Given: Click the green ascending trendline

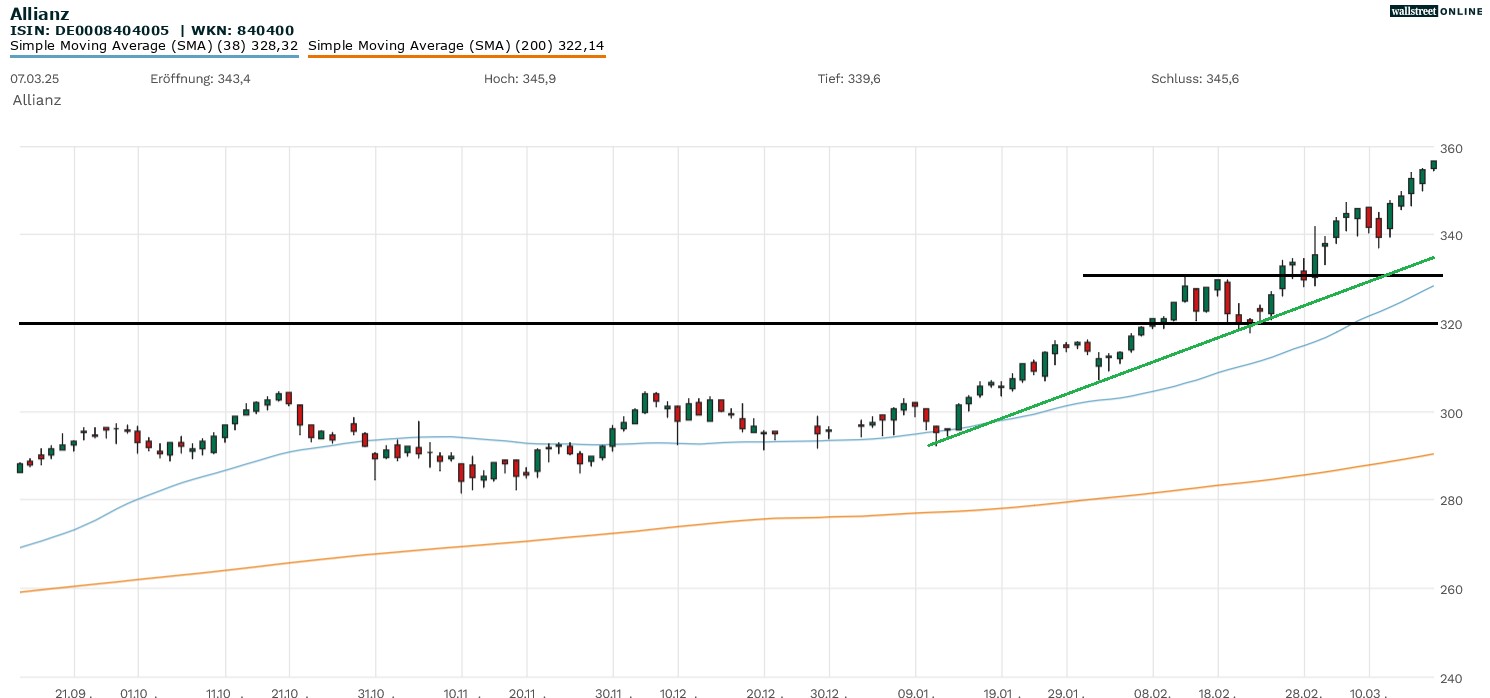Looking at the screenshot, I should [x=1180, y=351].
